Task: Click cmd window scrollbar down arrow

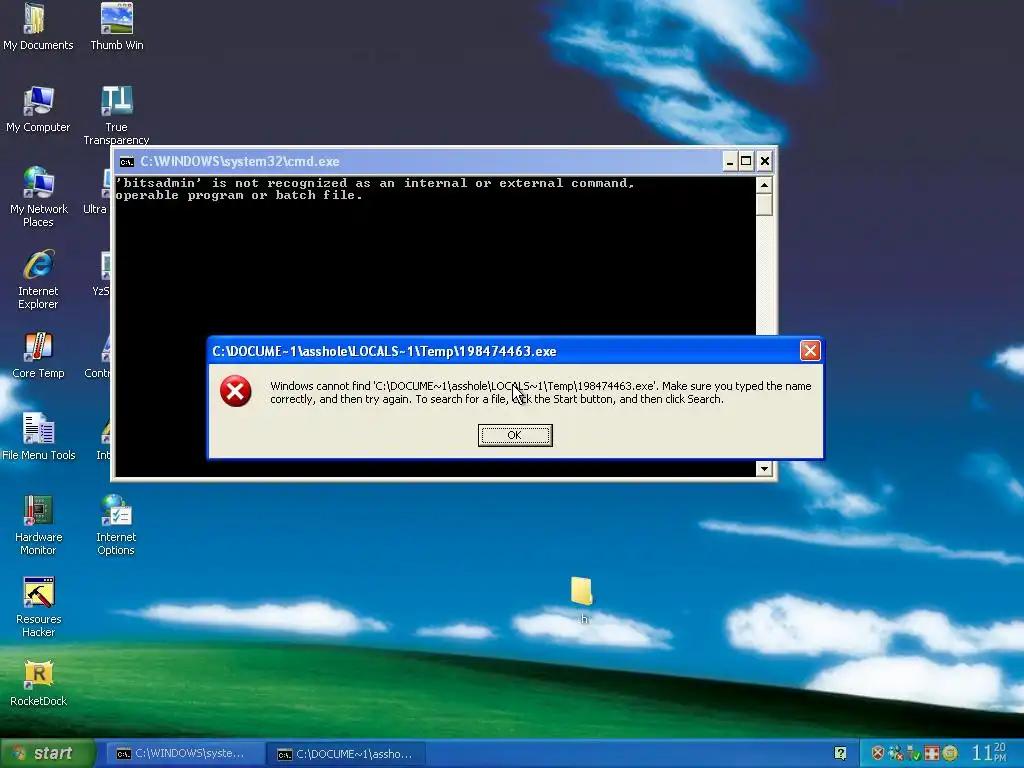Action: tap(764, 468)
